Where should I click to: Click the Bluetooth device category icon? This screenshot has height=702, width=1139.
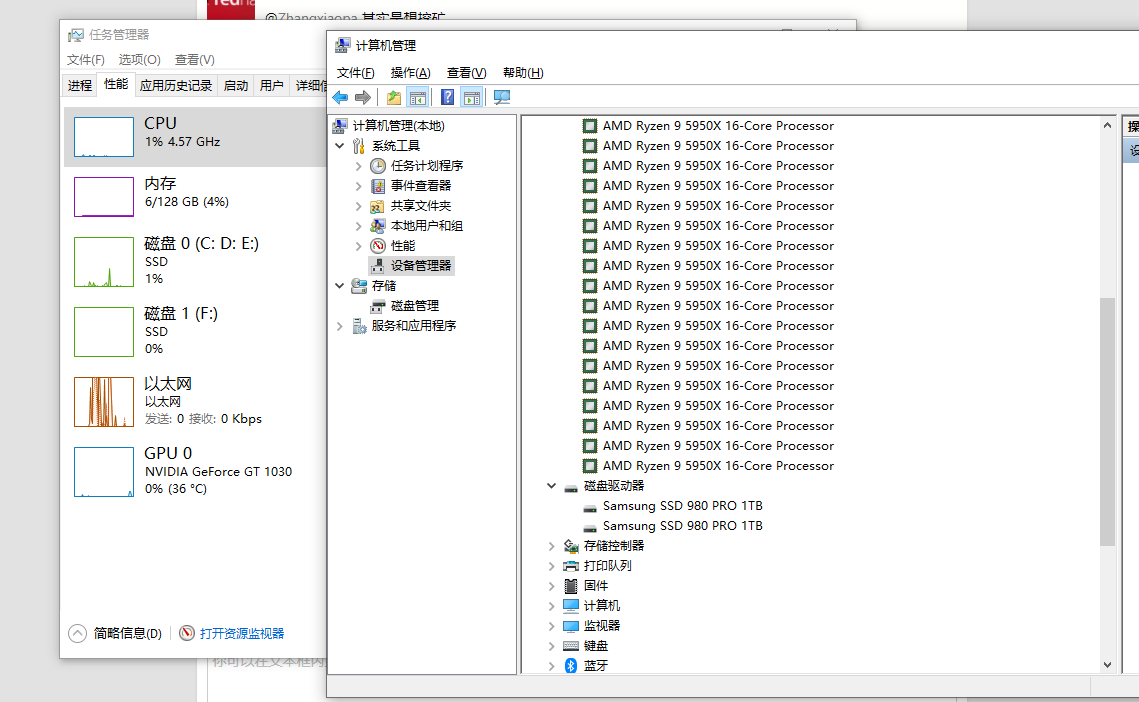pyautogui.click(x=571, y=666)
